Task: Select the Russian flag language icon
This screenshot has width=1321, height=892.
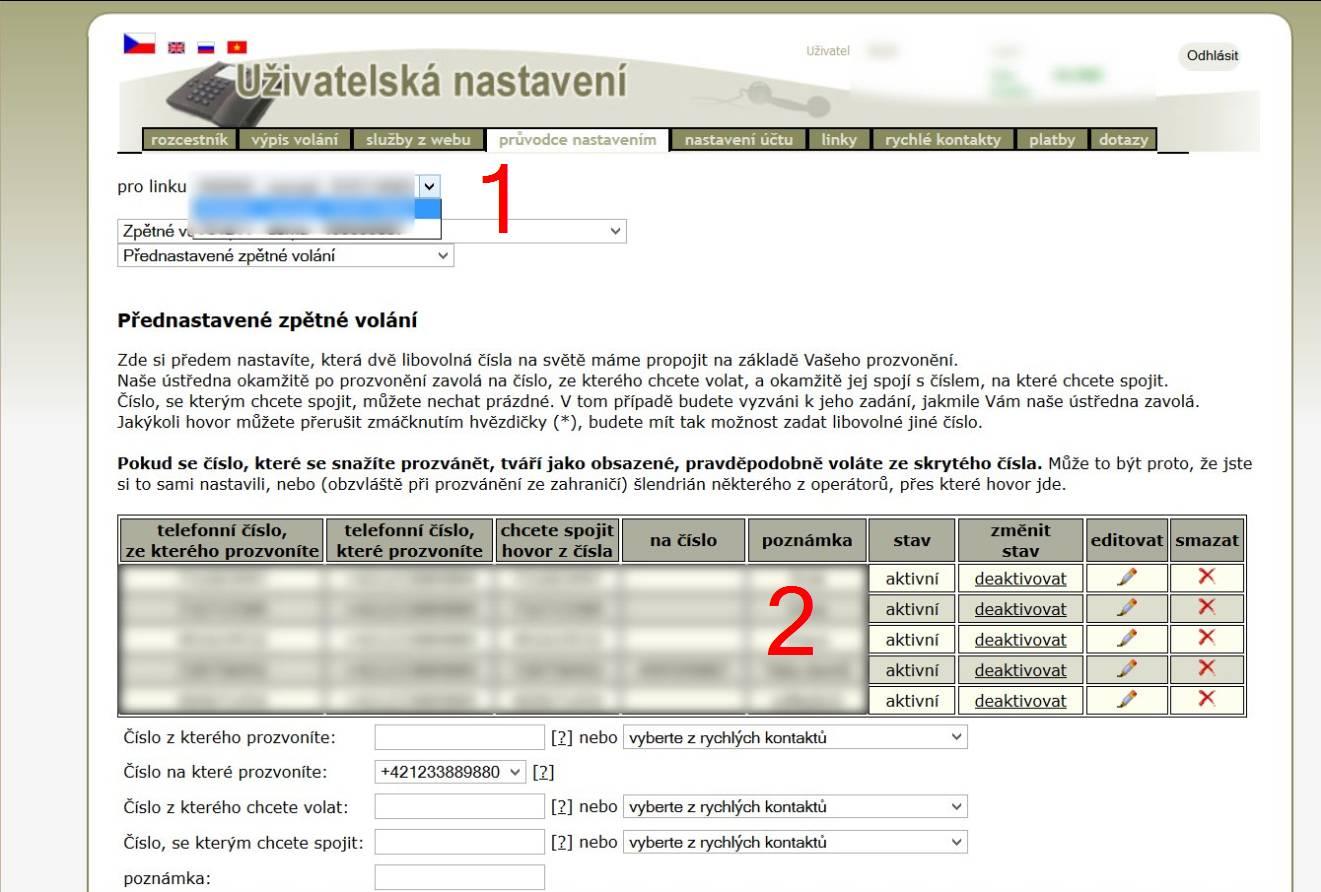Action: [x=206, y=47]
